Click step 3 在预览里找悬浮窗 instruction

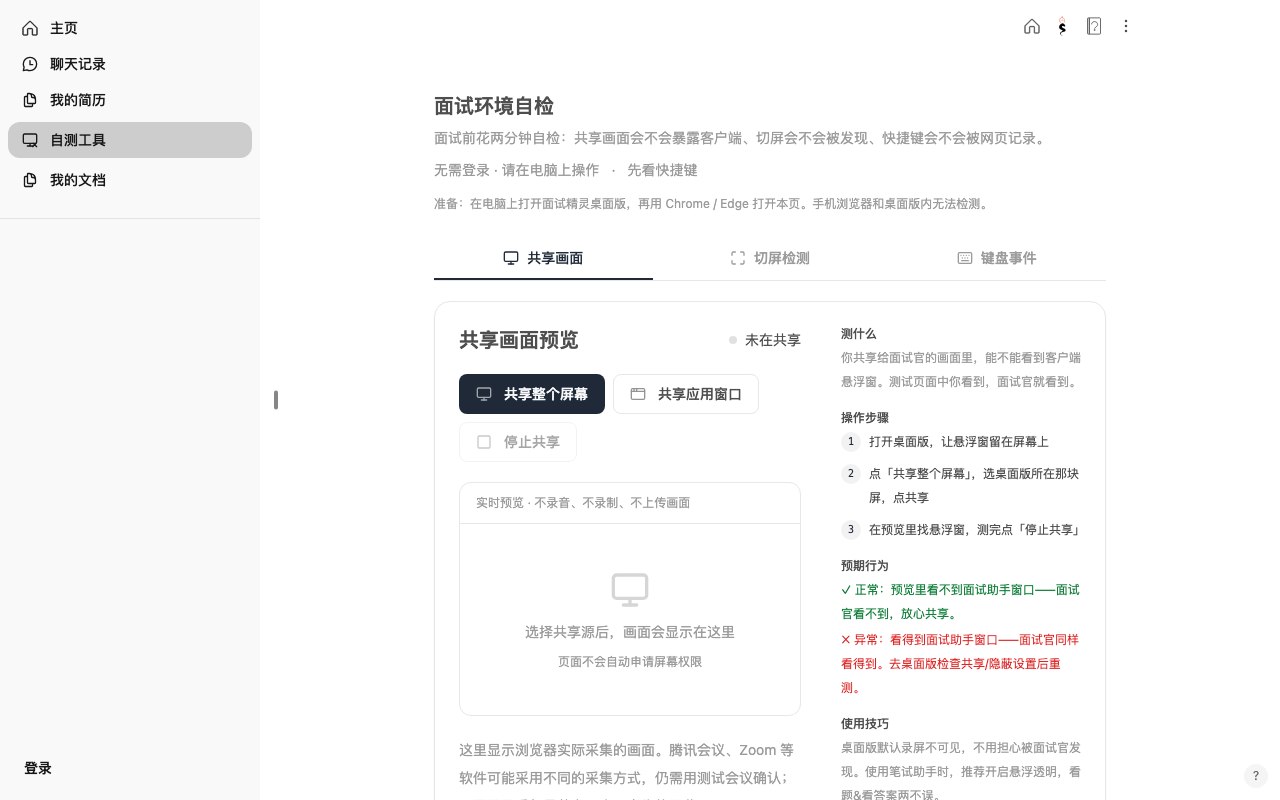coord(975,530)
